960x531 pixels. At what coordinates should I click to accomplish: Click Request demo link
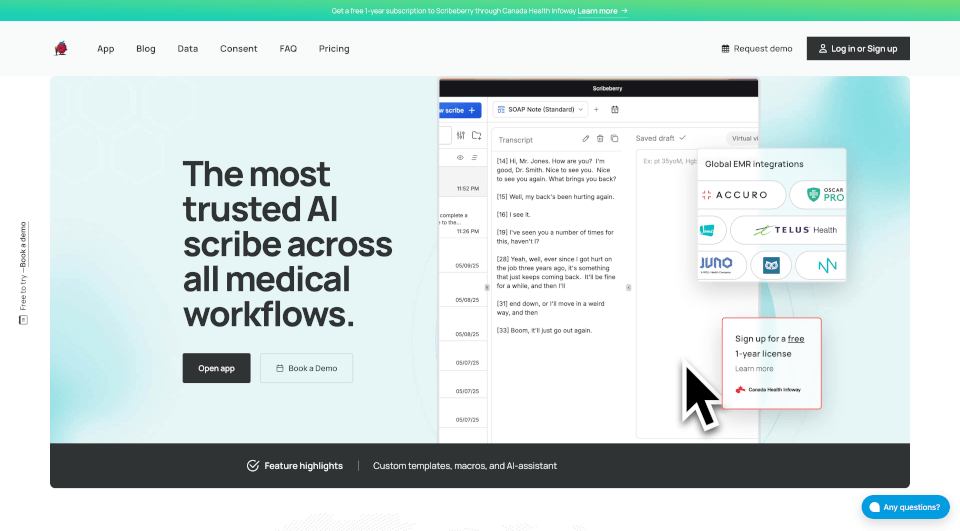click(757, 48)
